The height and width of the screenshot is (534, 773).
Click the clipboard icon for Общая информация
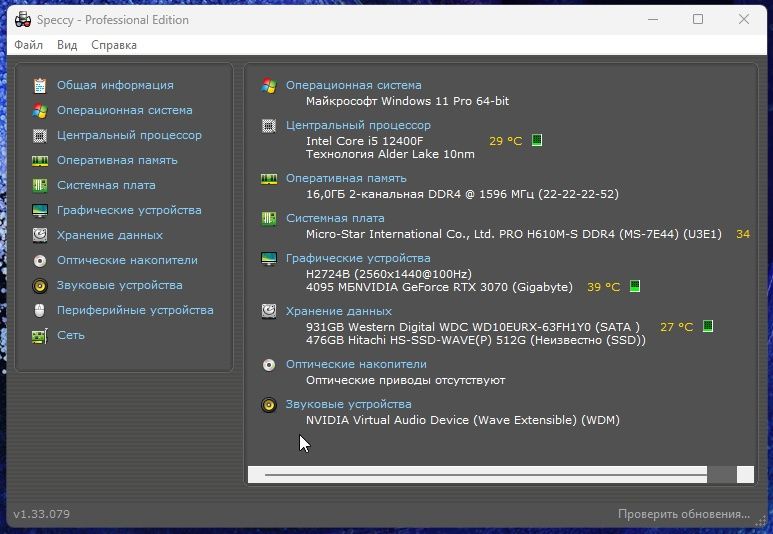[x=40, y=85]
